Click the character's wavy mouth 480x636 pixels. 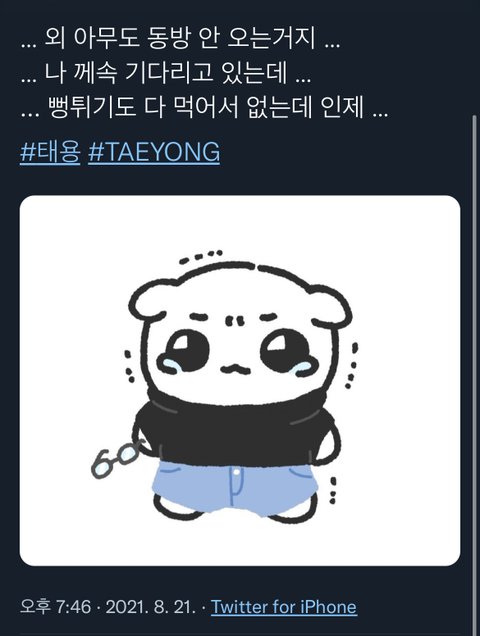click(x=235, y=368)
